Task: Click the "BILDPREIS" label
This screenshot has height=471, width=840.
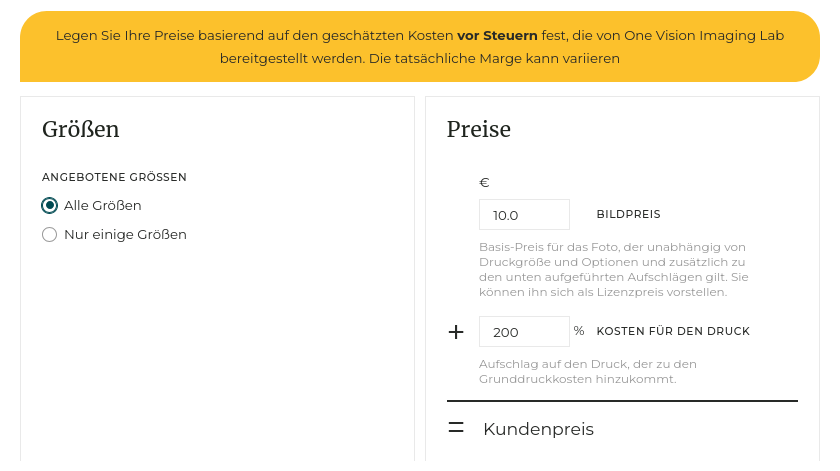Action: pyautogui.click(x=628, y=215)
